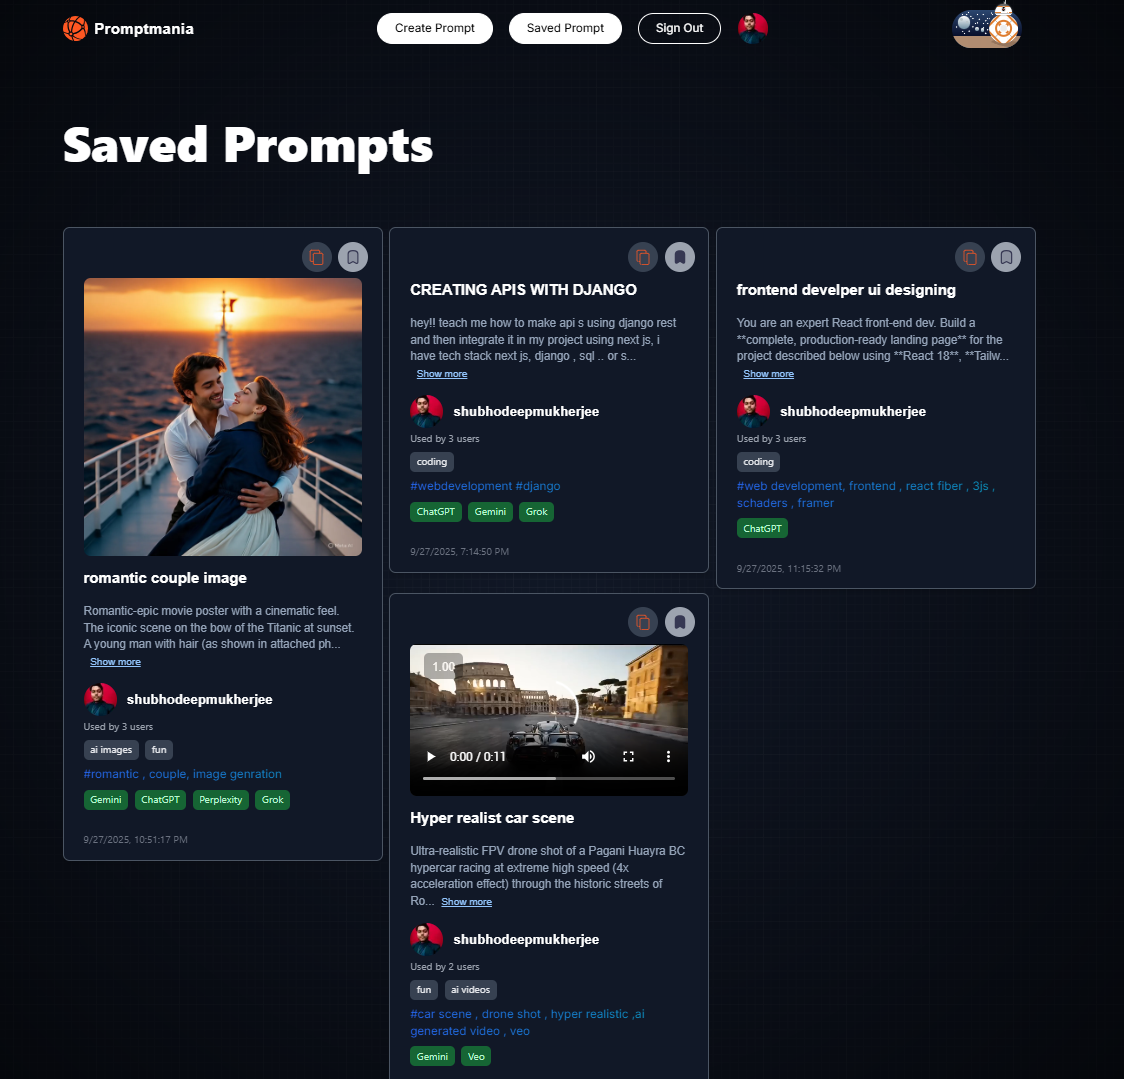The image size is (1124, 1079).
Task: Toggle bookmark on Creating APIs with Django
Action: pos(680,257)
